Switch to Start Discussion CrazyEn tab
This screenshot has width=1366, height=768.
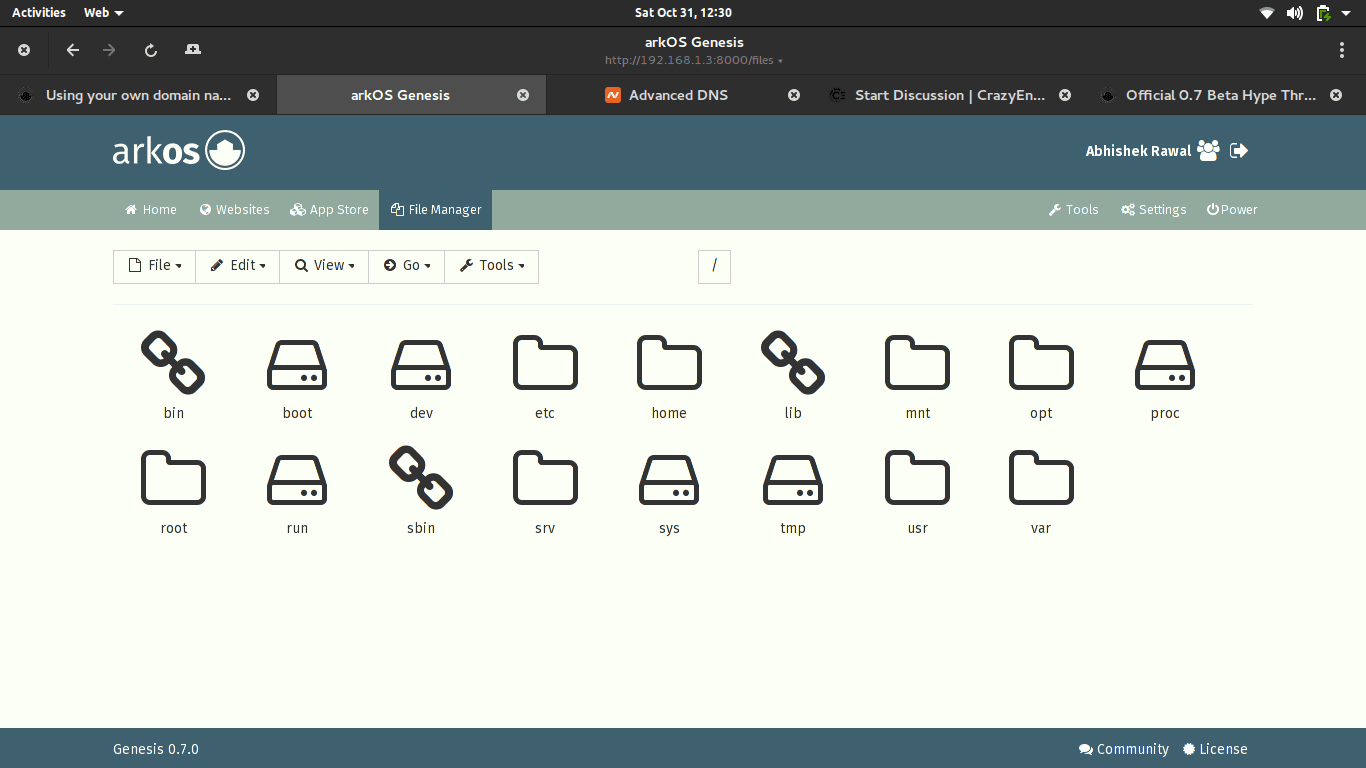tap(951, 95)
